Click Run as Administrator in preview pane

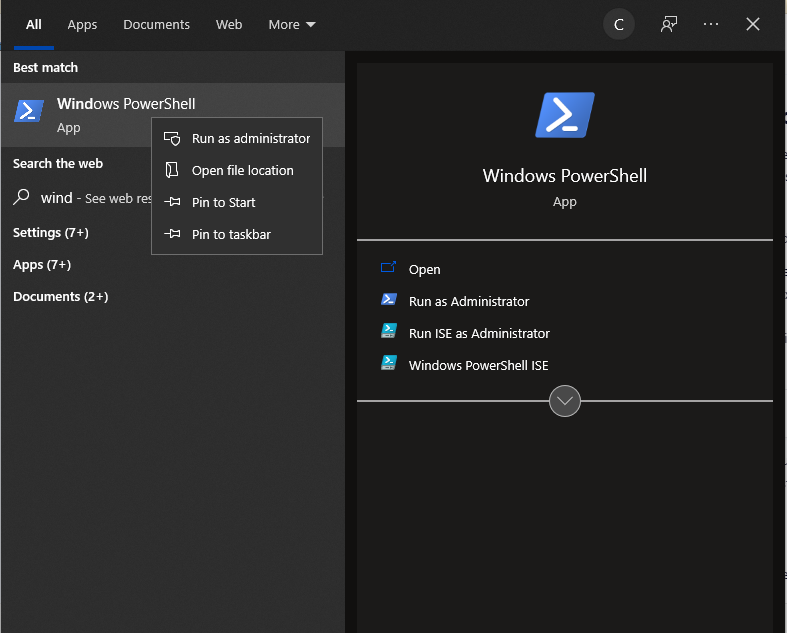tap(469, 301)
